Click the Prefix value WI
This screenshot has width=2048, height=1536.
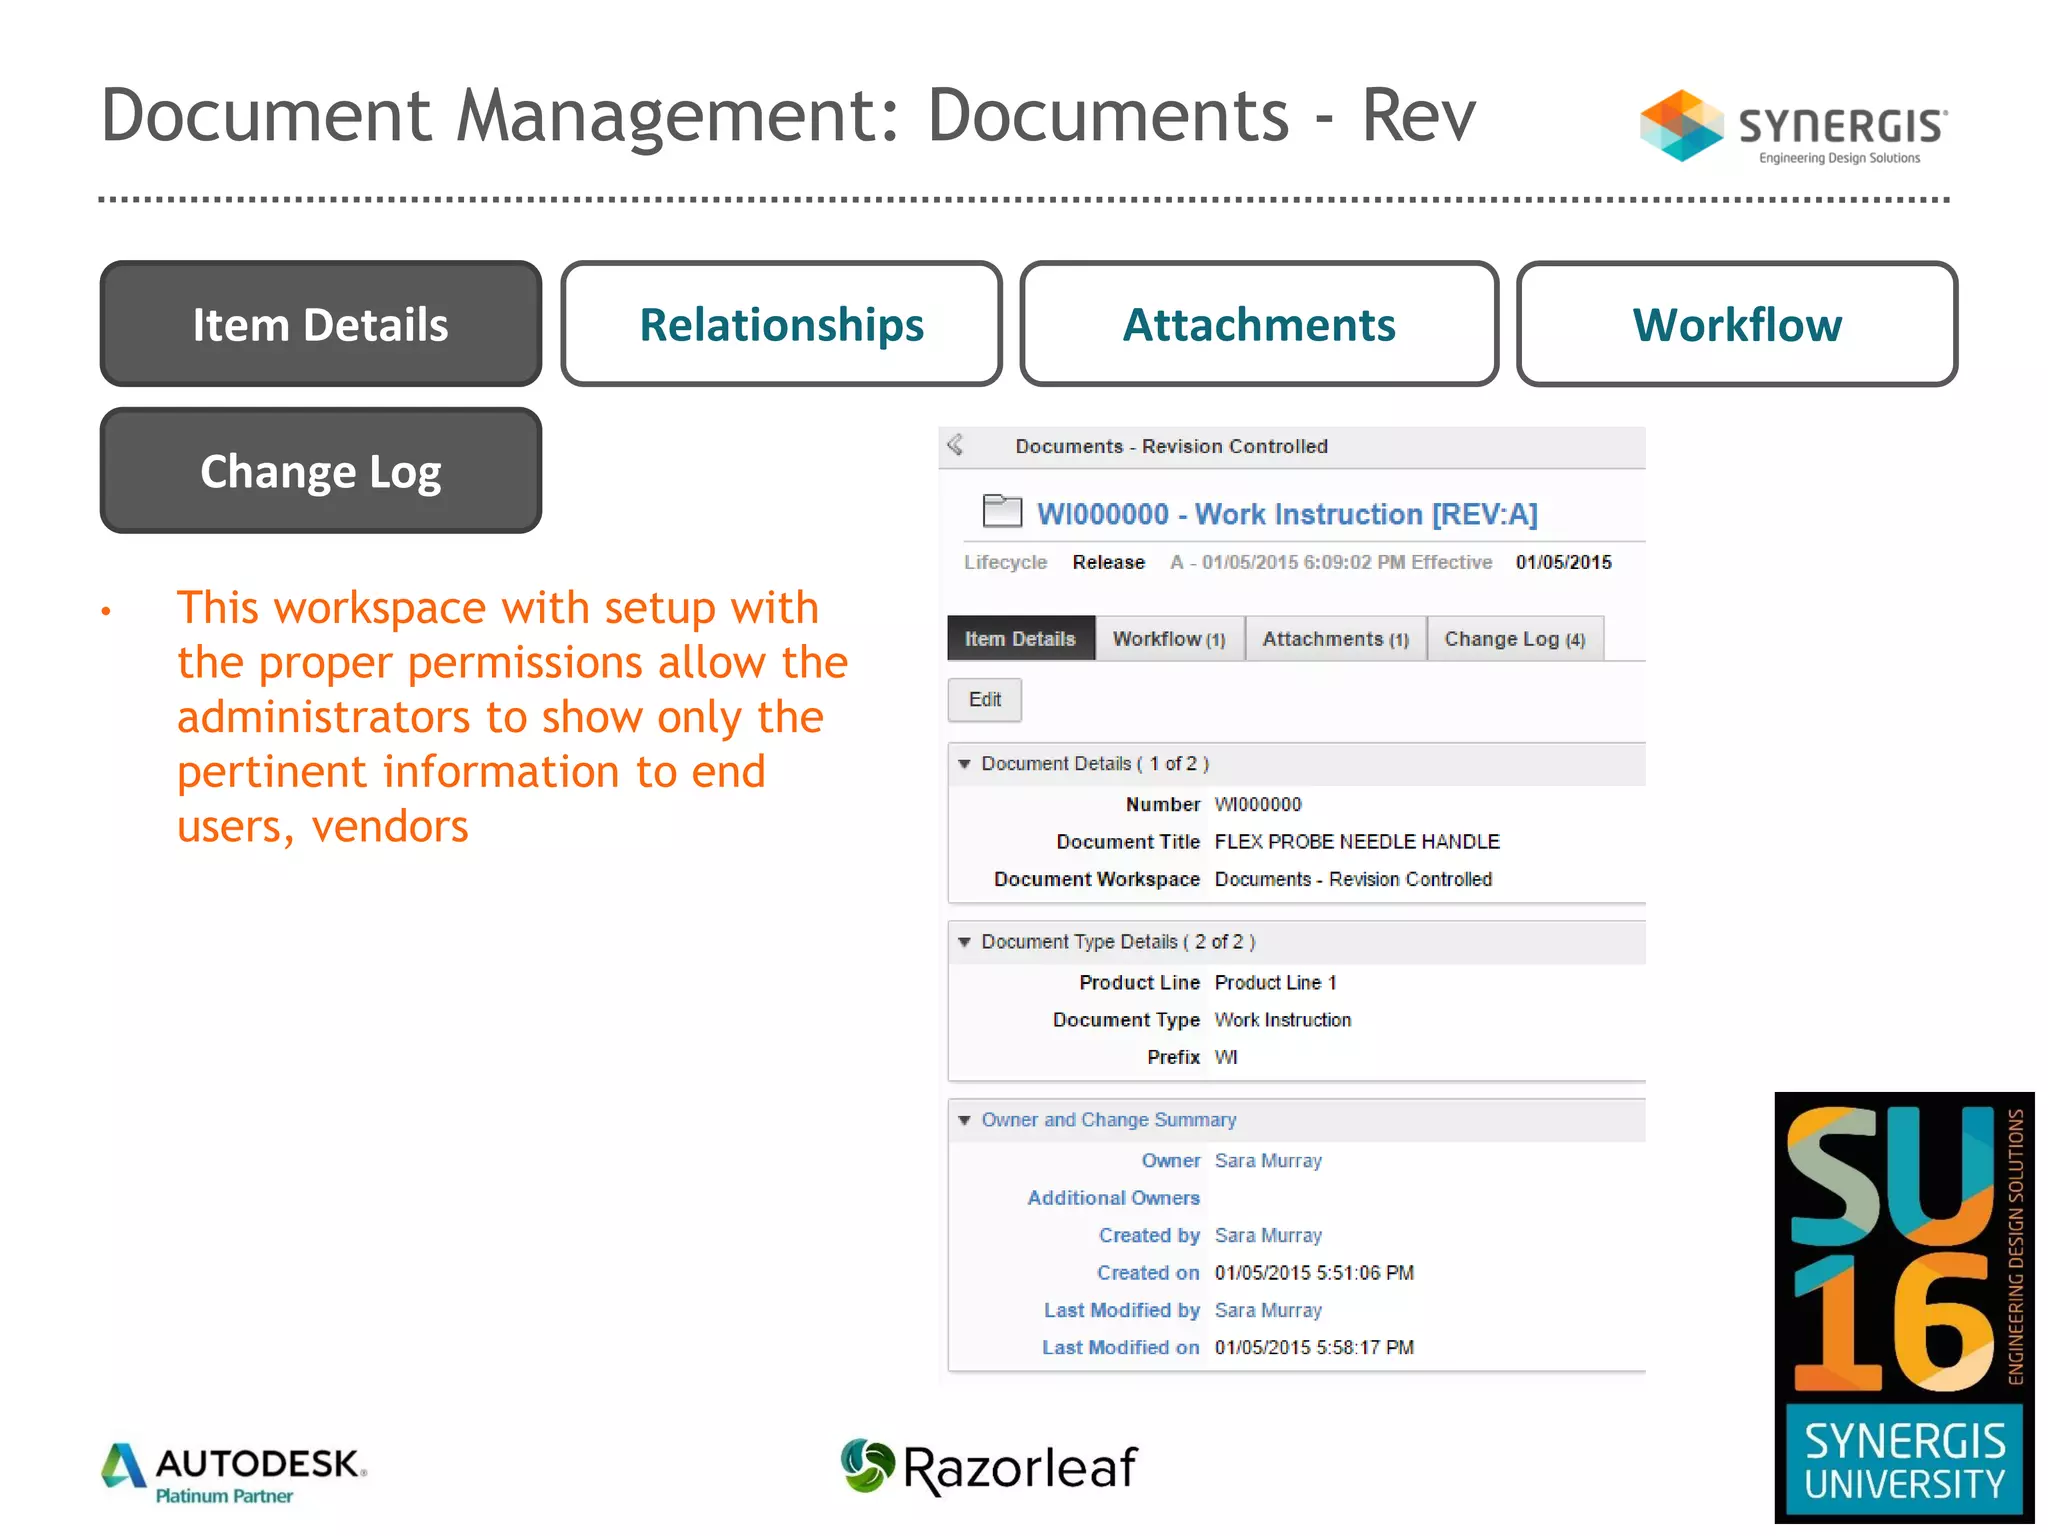(x=1226, y=1058)
